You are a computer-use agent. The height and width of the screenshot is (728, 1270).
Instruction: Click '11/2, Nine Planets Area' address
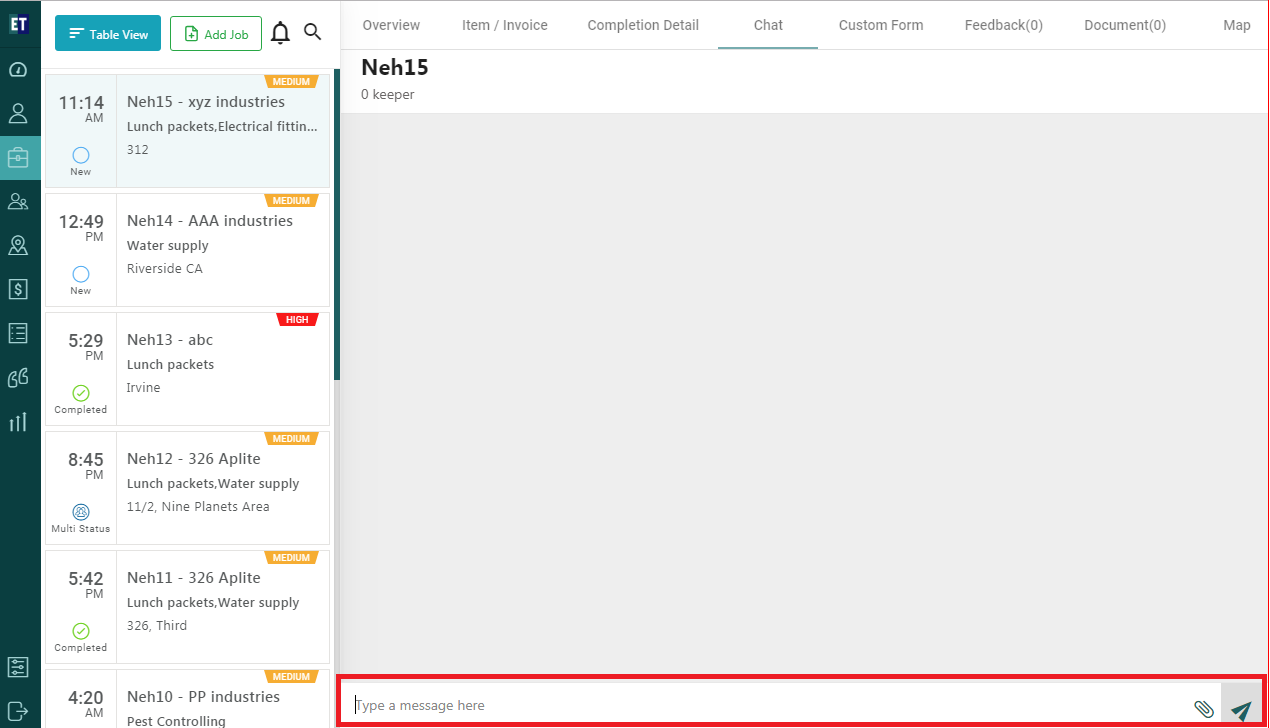[x=198, y=507]
